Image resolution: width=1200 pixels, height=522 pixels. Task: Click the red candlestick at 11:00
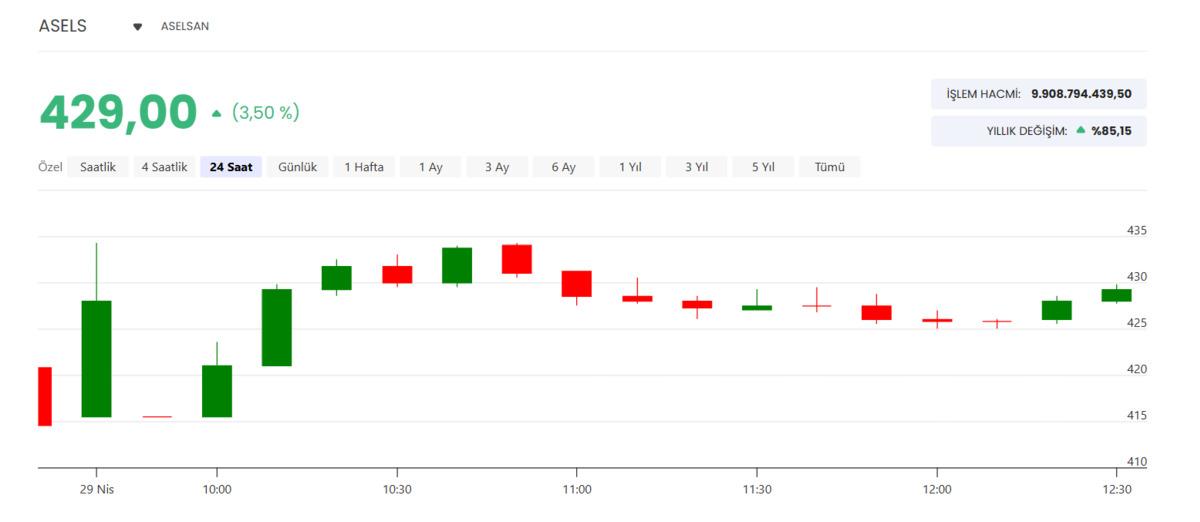point(577,283)
